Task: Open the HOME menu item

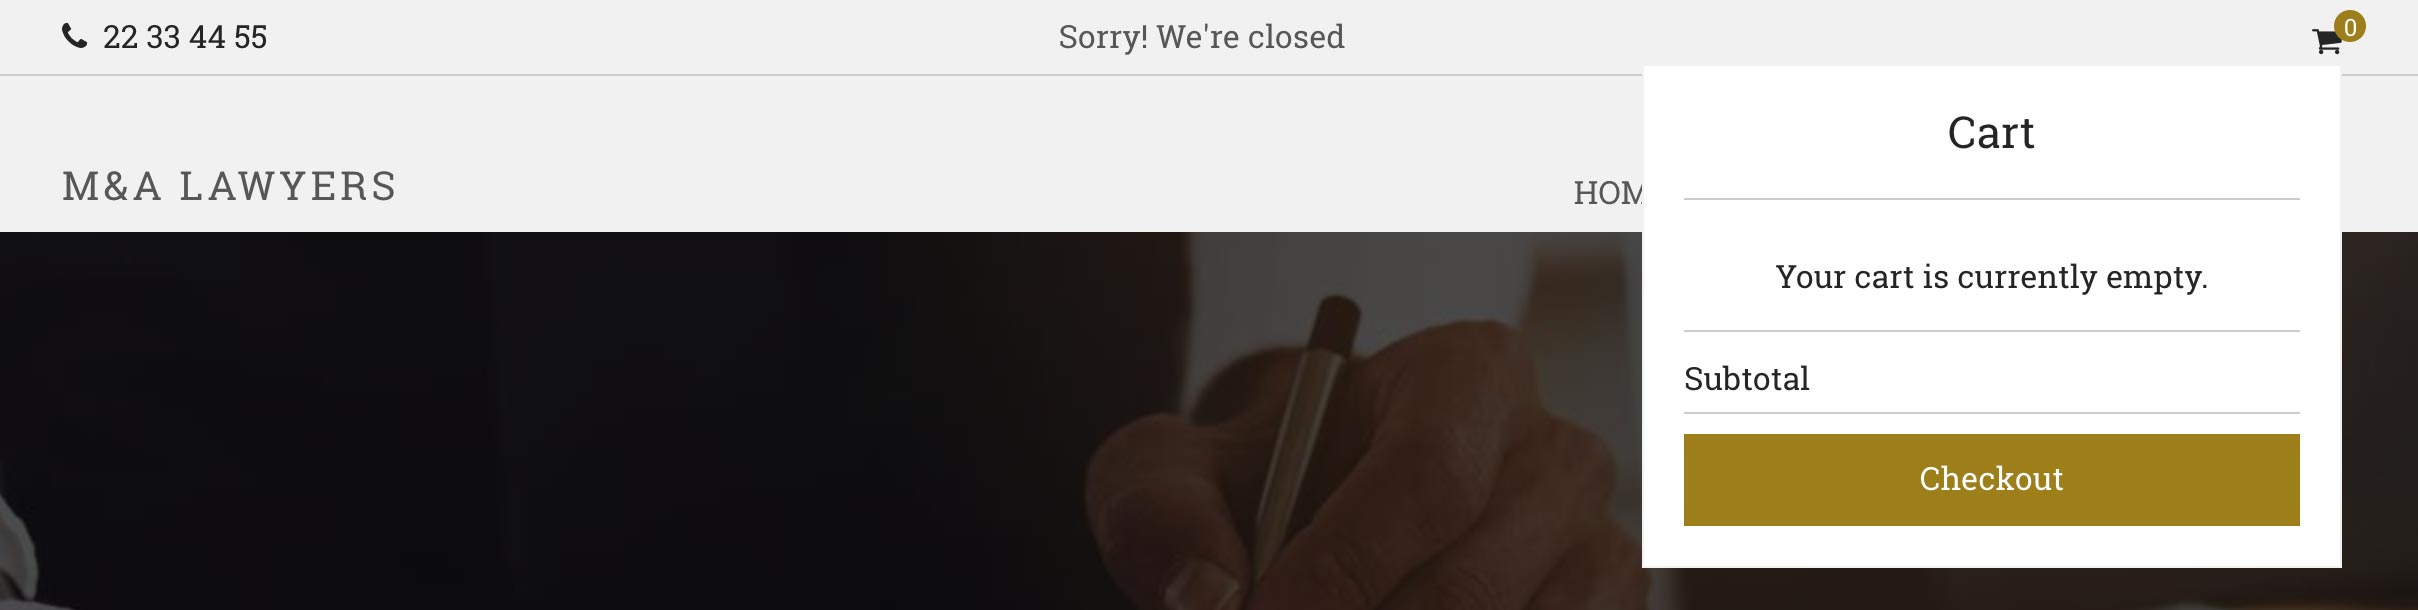Action: click(1608, 192)
